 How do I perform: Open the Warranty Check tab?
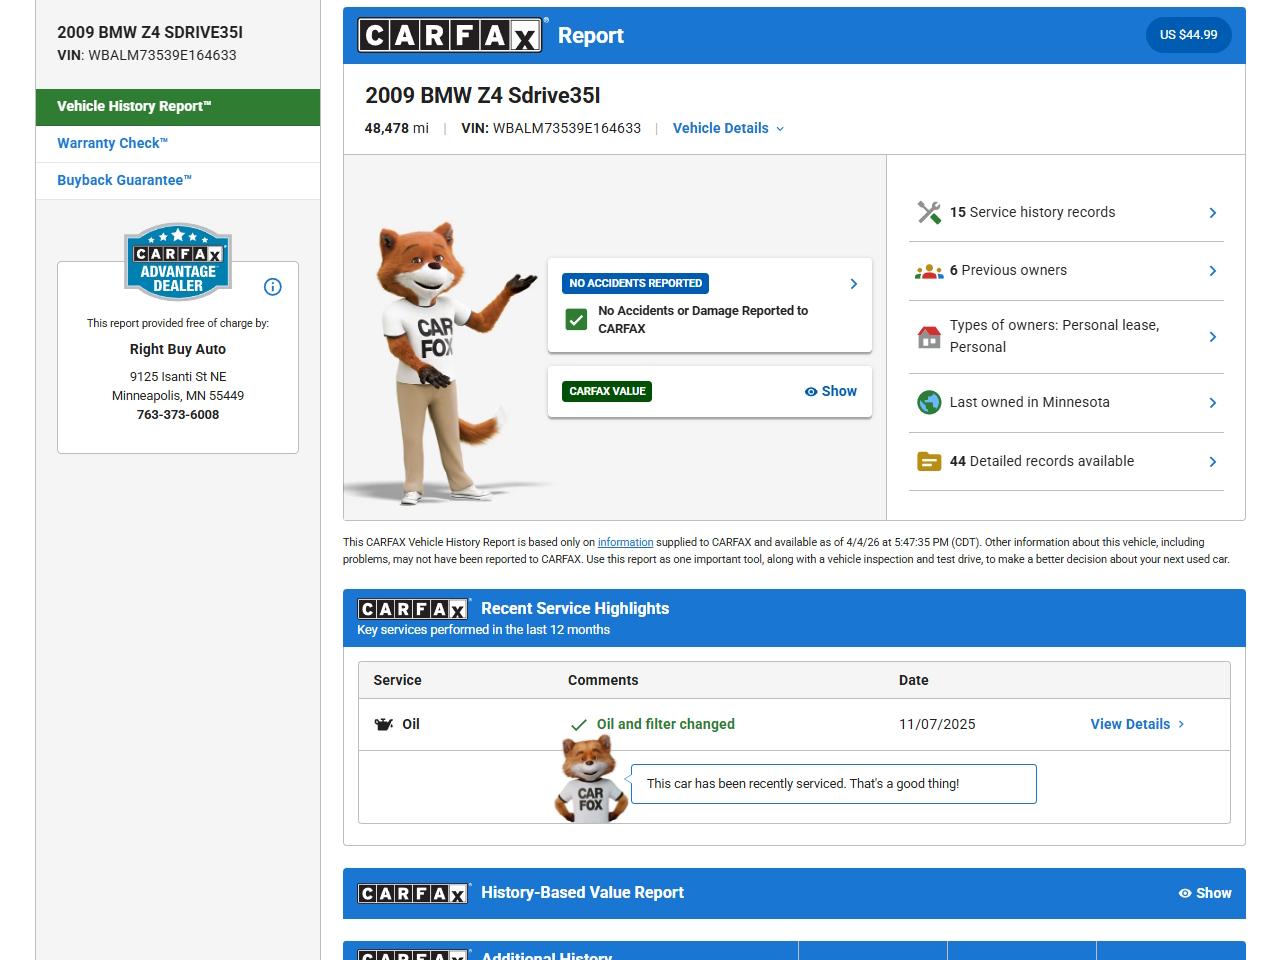pyautogui.click(x=112, y=143)
